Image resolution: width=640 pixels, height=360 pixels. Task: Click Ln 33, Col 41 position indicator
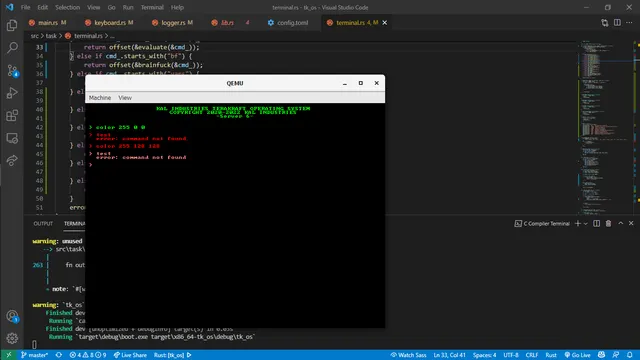449,355
